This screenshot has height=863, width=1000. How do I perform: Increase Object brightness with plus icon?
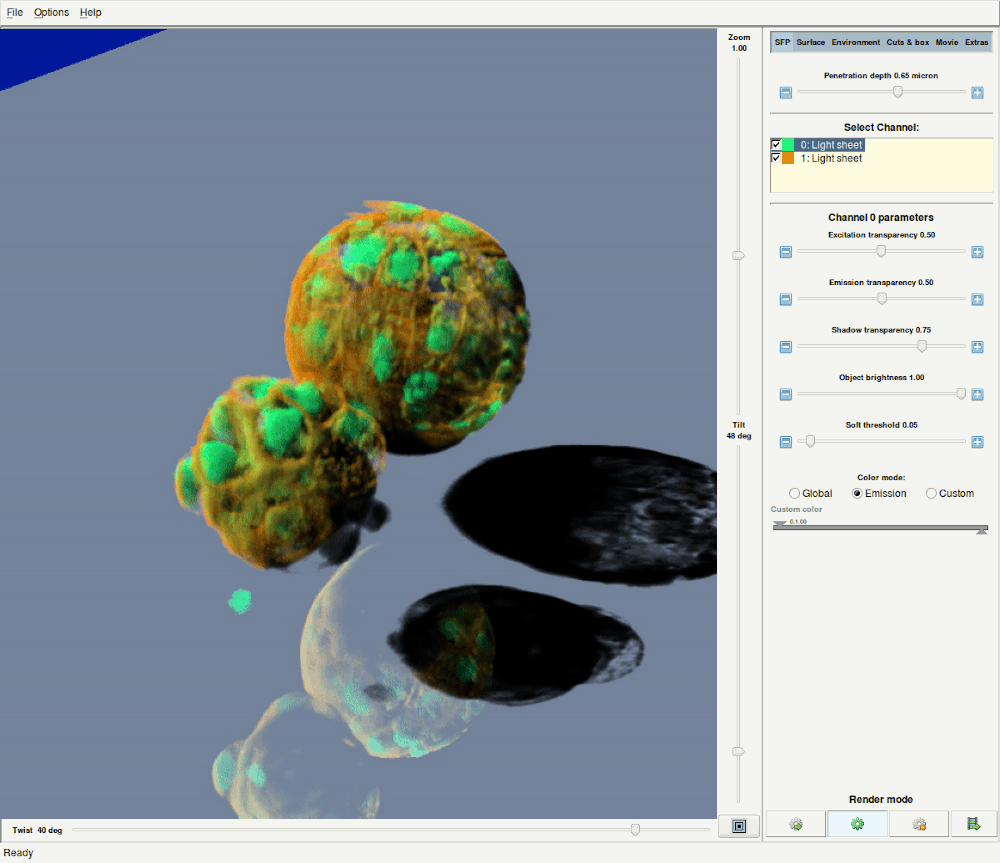coord(977,394)
